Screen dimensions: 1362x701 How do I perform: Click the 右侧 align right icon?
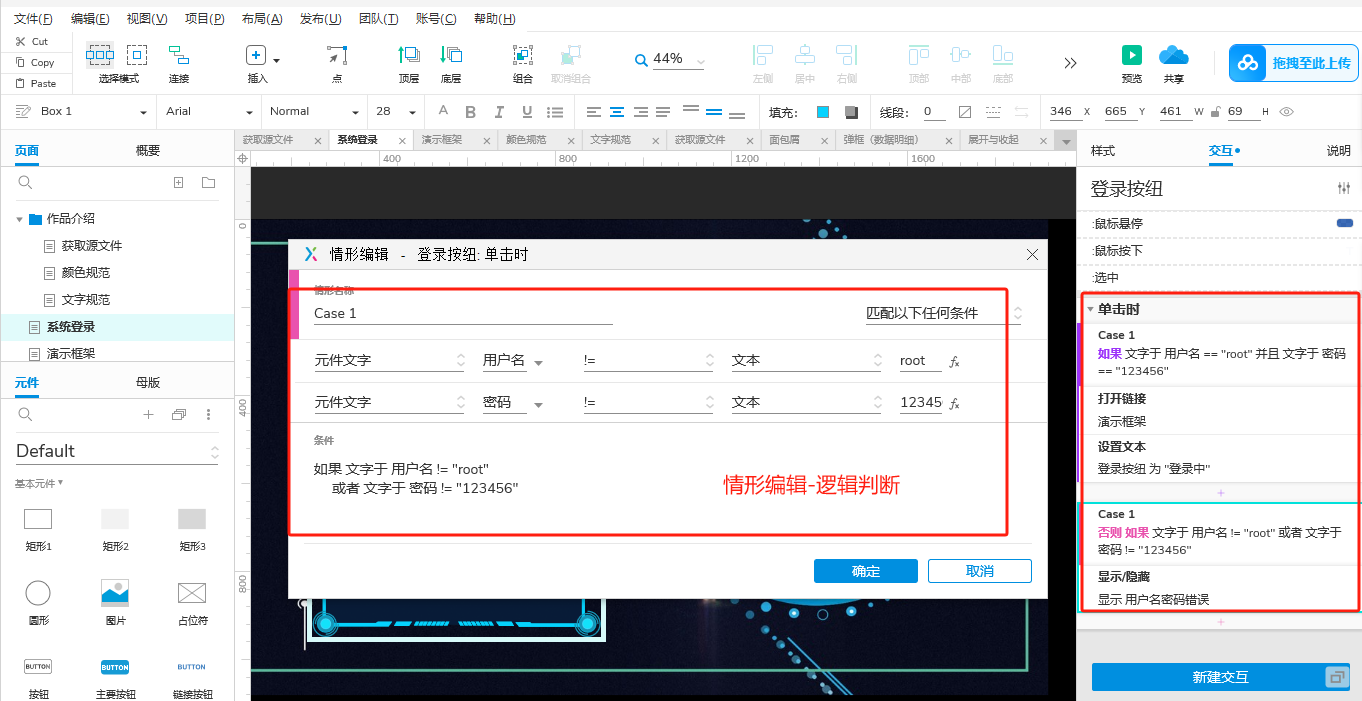tap(847, 55)
